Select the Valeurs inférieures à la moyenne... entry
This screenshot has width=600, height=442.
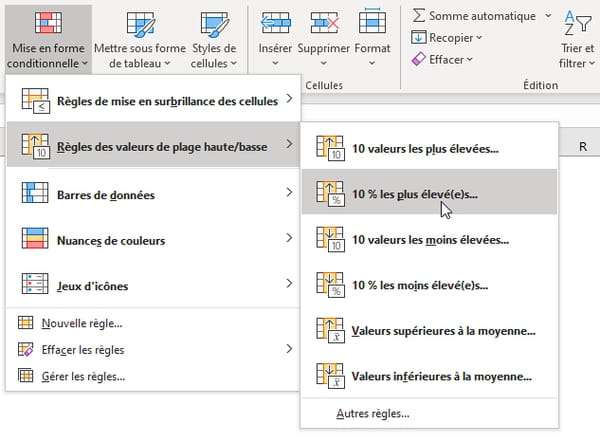[x=429, y=376]
